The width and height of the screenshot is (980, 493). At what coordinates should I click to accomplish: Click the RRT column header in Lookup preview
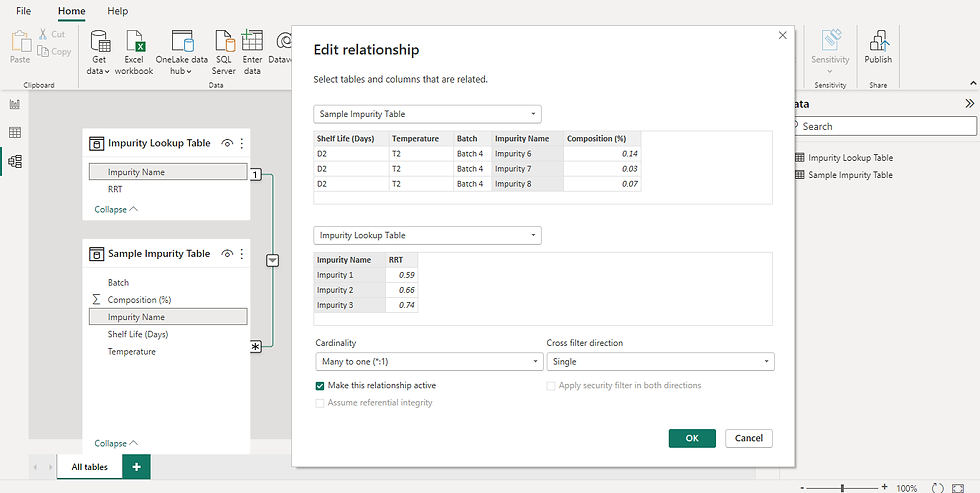click(401, 260)
